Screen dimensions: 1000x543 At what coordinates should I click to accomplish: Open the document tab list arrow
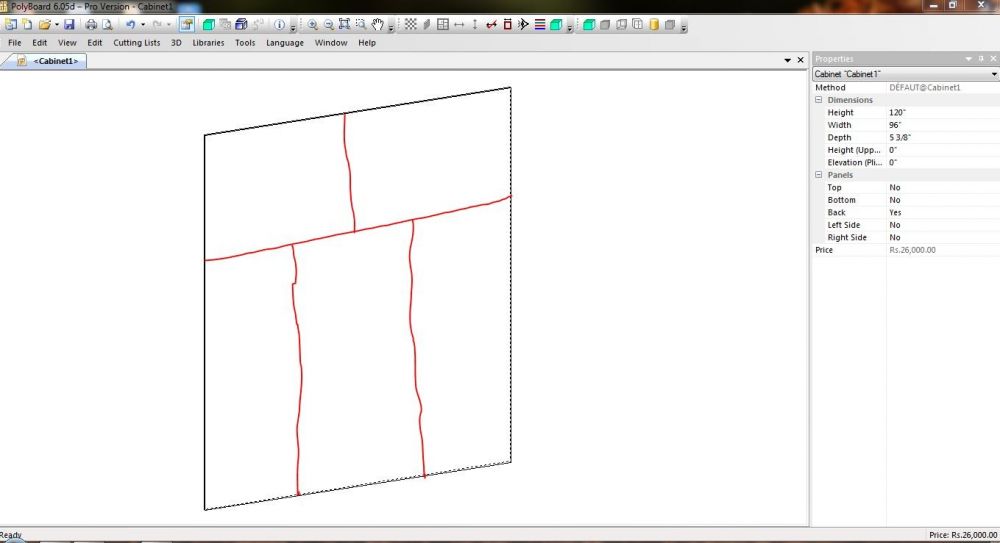click(788, 60)
